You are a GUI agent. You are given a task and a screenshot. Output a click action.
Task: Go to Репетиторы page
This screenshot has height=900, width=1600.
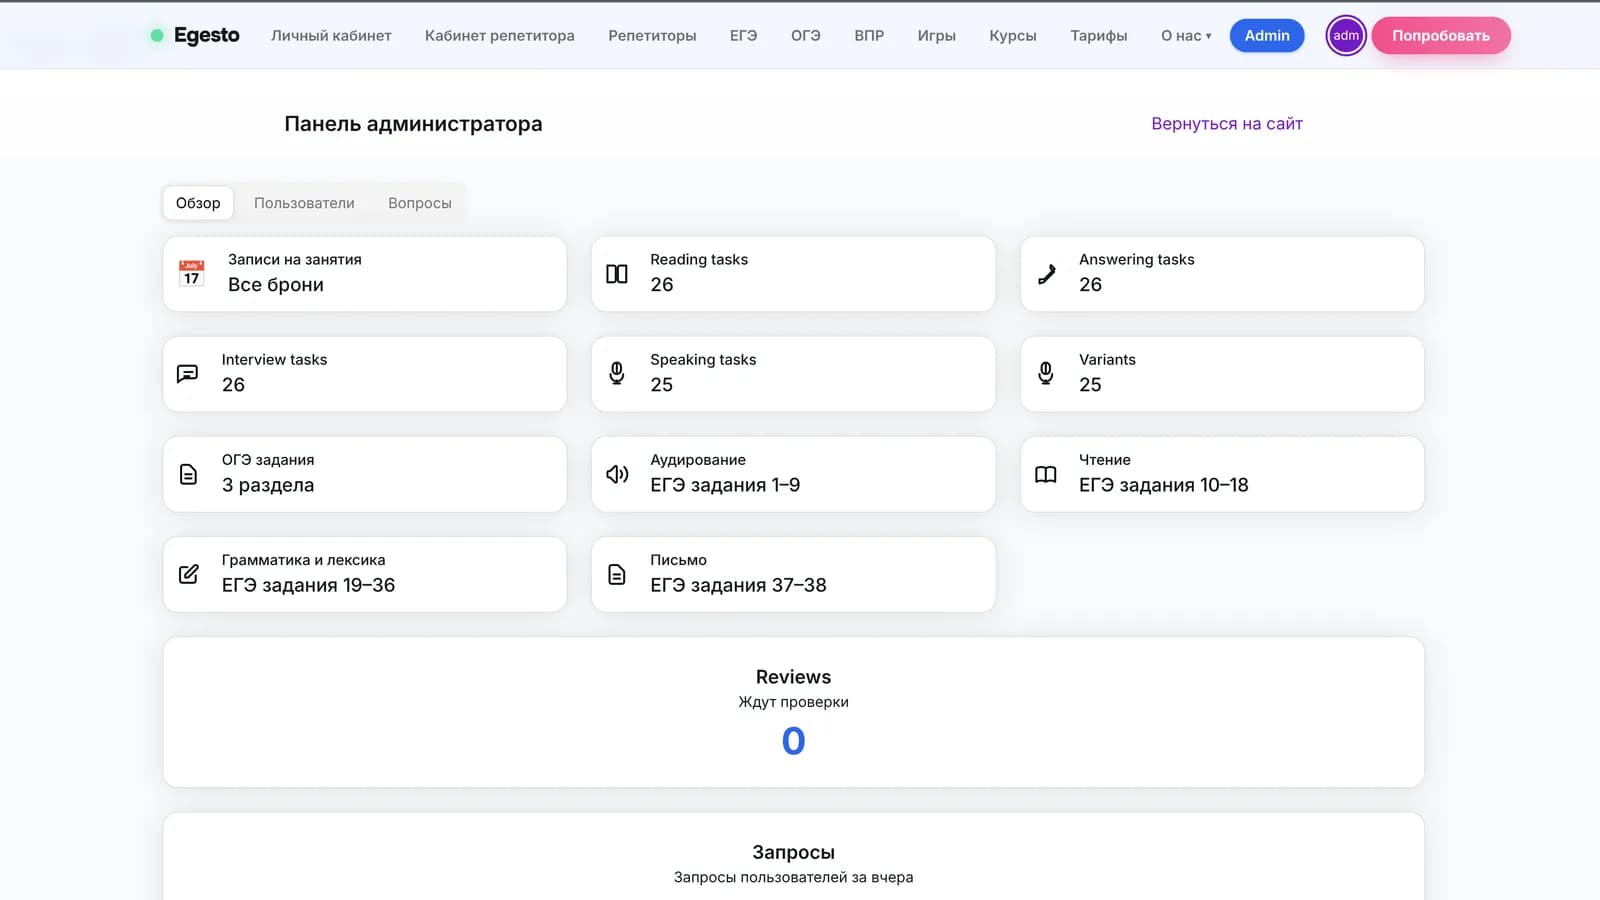coord(652,36)
